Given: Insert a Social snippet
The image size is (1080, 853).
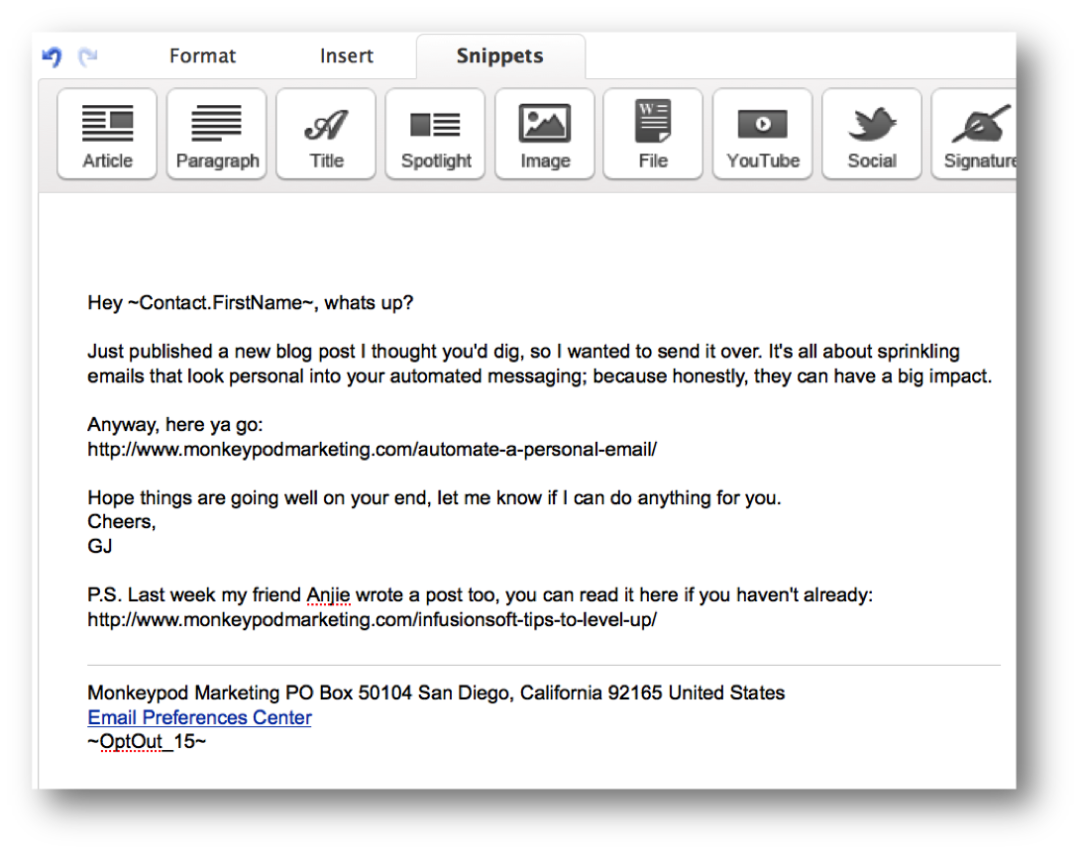Looking at the screenshot, I should (871, 133).
